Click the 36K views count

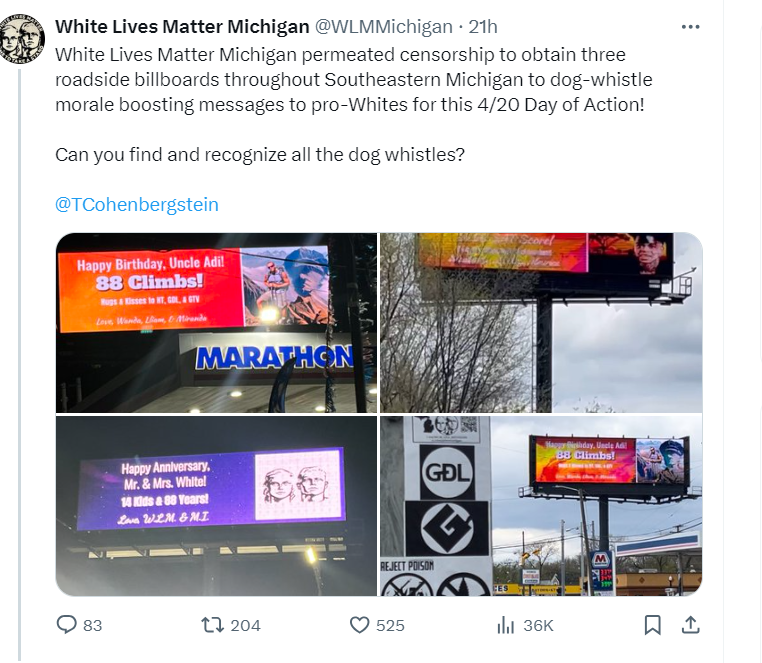[538, 626]
